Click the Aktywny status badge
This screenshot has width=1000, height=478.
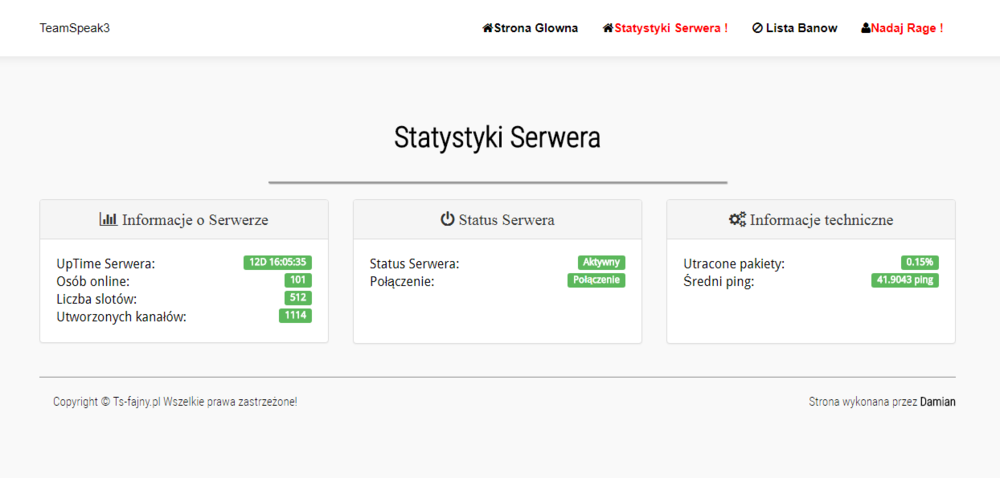tap(602, 263)
